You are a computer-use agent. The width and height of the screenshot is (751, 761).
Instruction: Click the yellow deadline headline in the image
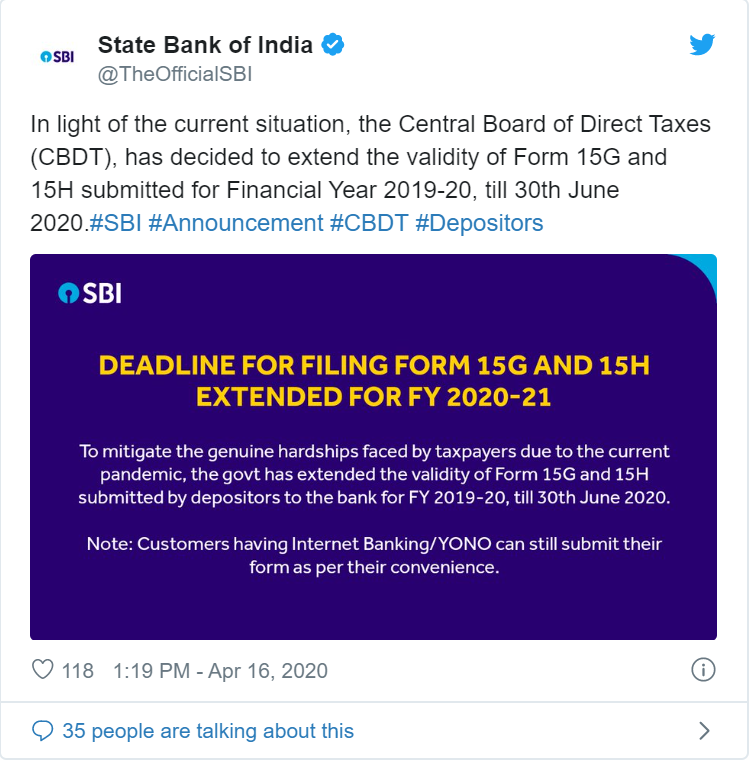click(373, 382)
